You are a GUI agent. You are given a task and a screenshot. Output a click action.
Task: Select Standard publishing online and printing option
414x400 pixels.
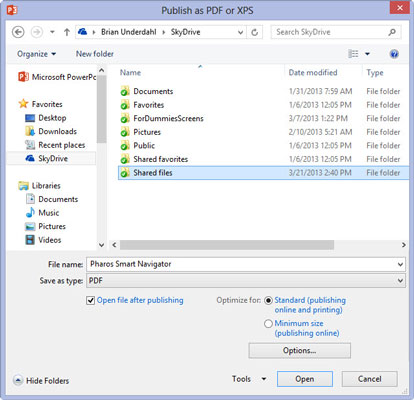pos(268,300)
